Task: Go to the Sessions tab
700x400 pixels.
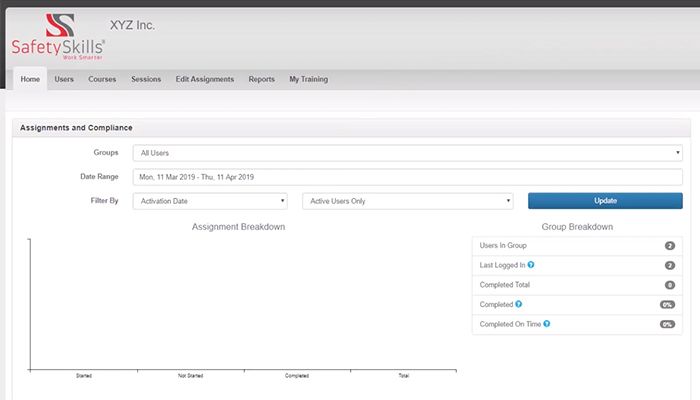Action: [146, 79]
